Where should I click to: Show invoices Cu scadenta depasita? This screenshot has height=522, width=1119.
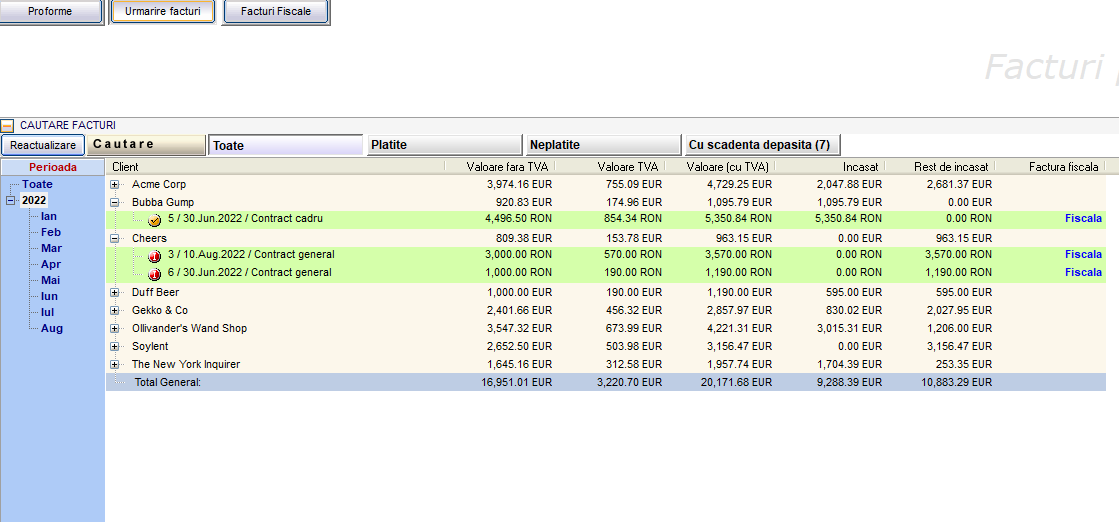pyautogui.click(x=761, y=145)
